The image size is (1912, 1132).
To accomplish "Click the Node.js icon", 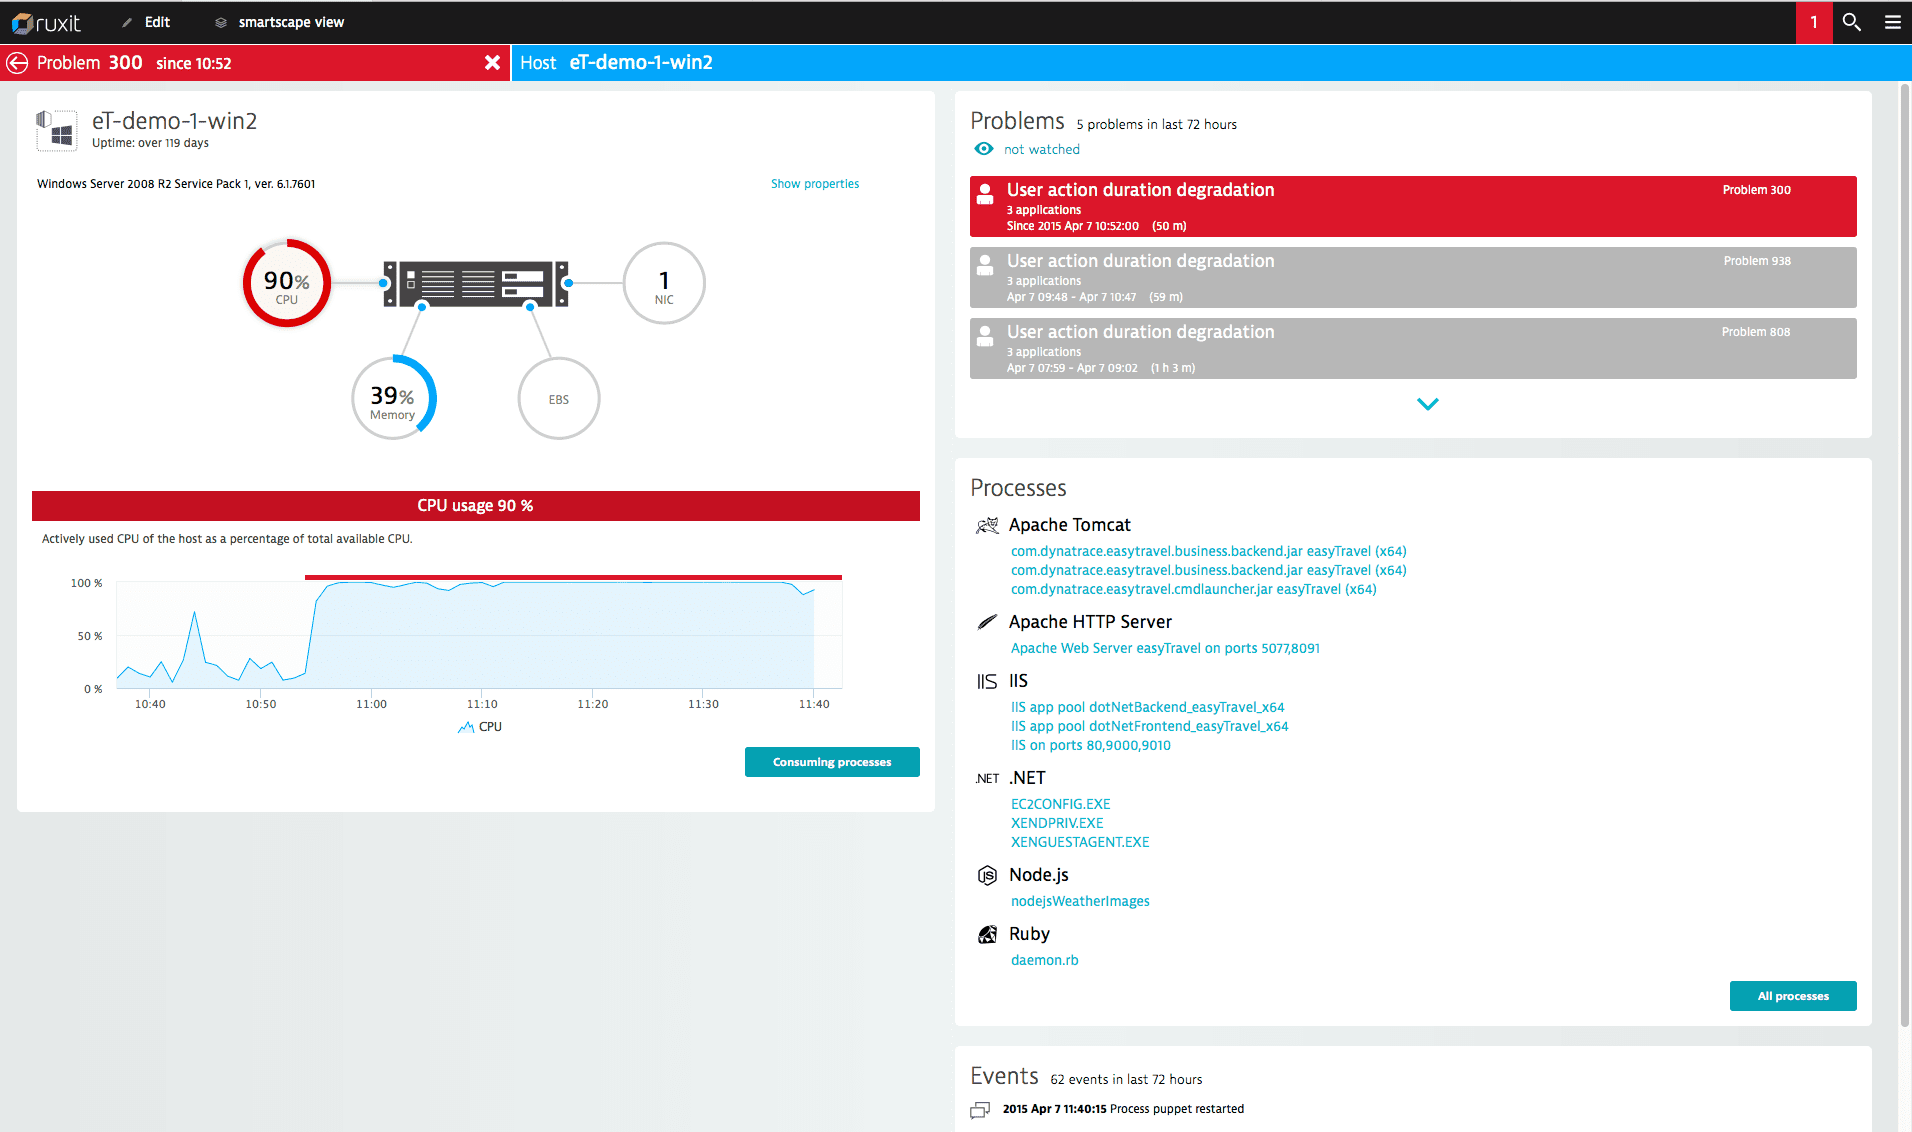I will (987, 875).
